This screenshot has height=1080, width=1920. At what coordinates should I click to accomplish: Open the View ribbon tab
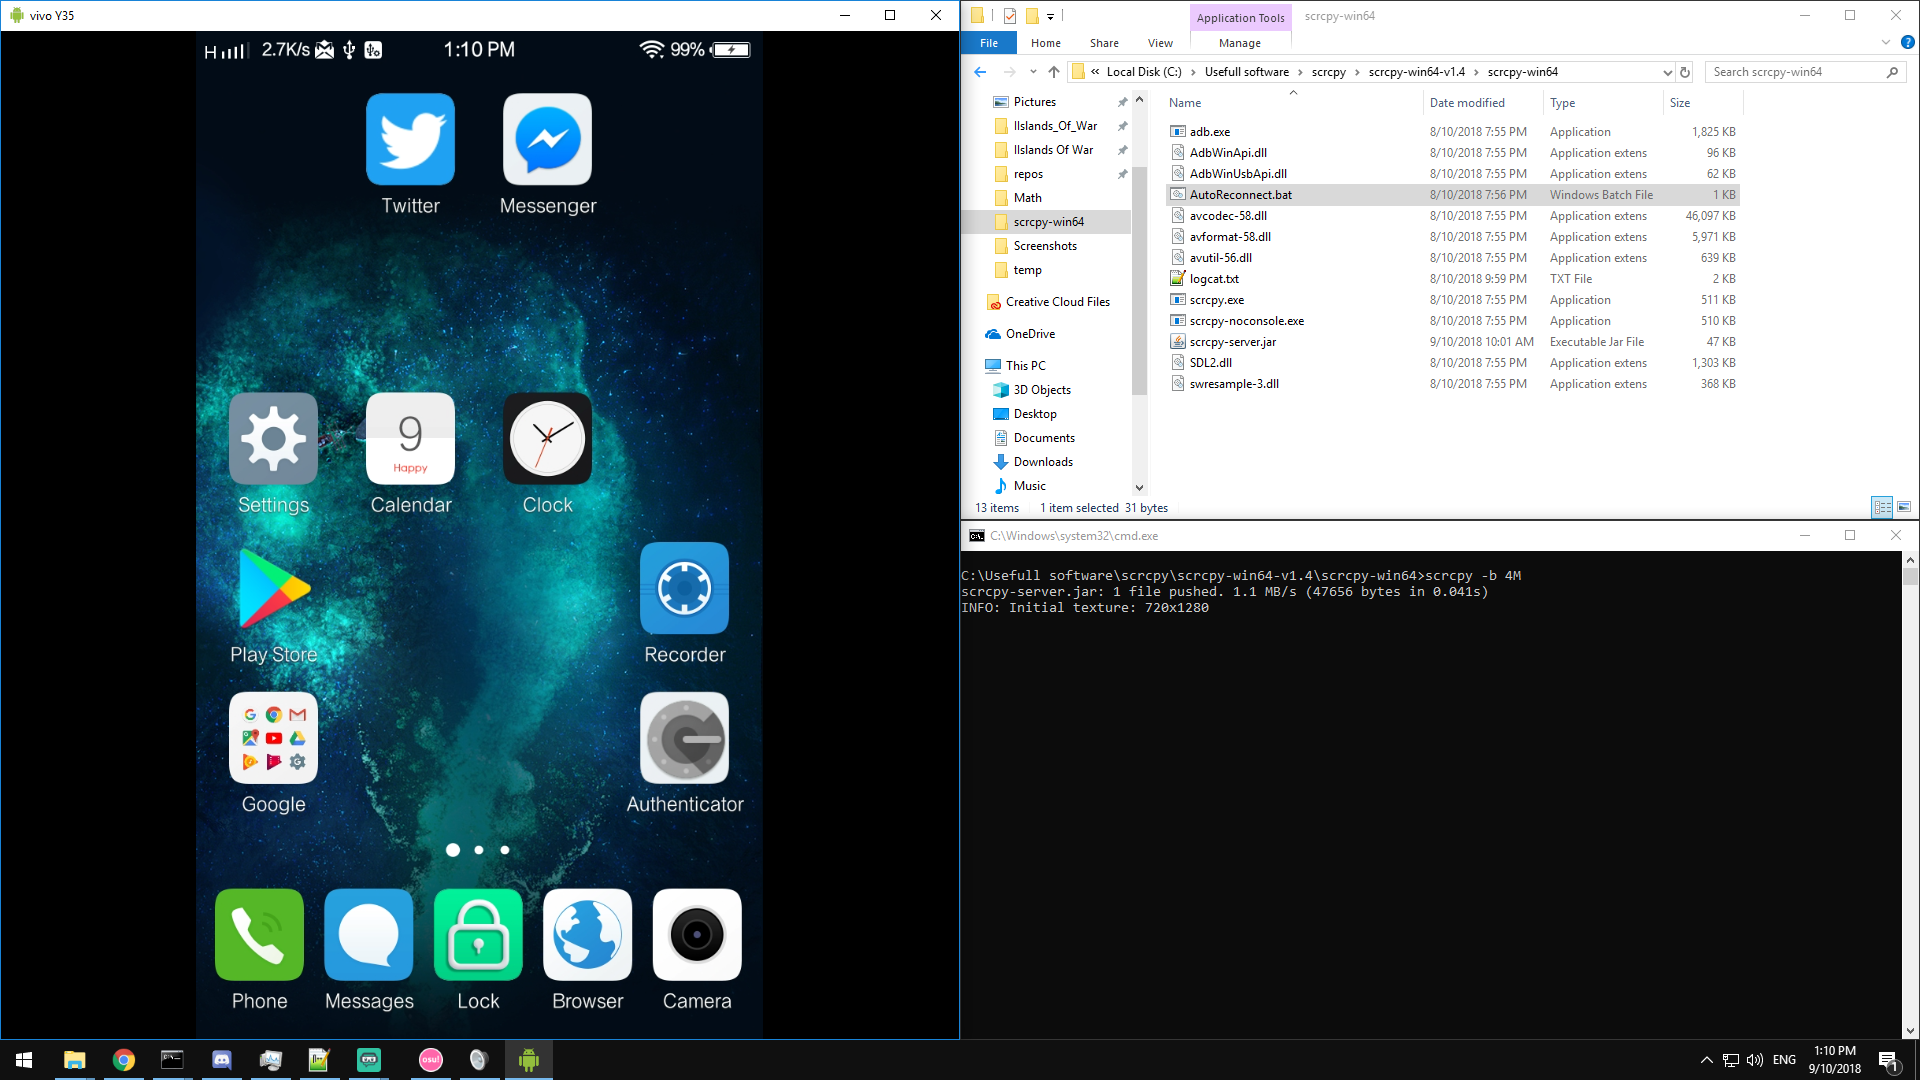click(1160, 43)
